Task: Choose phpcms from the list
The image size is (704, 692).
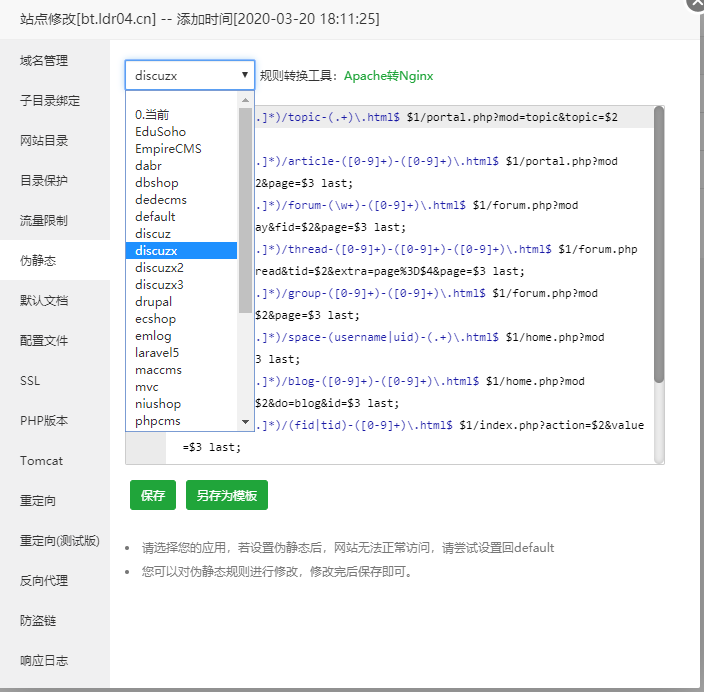Action: (x=158, y=421)
